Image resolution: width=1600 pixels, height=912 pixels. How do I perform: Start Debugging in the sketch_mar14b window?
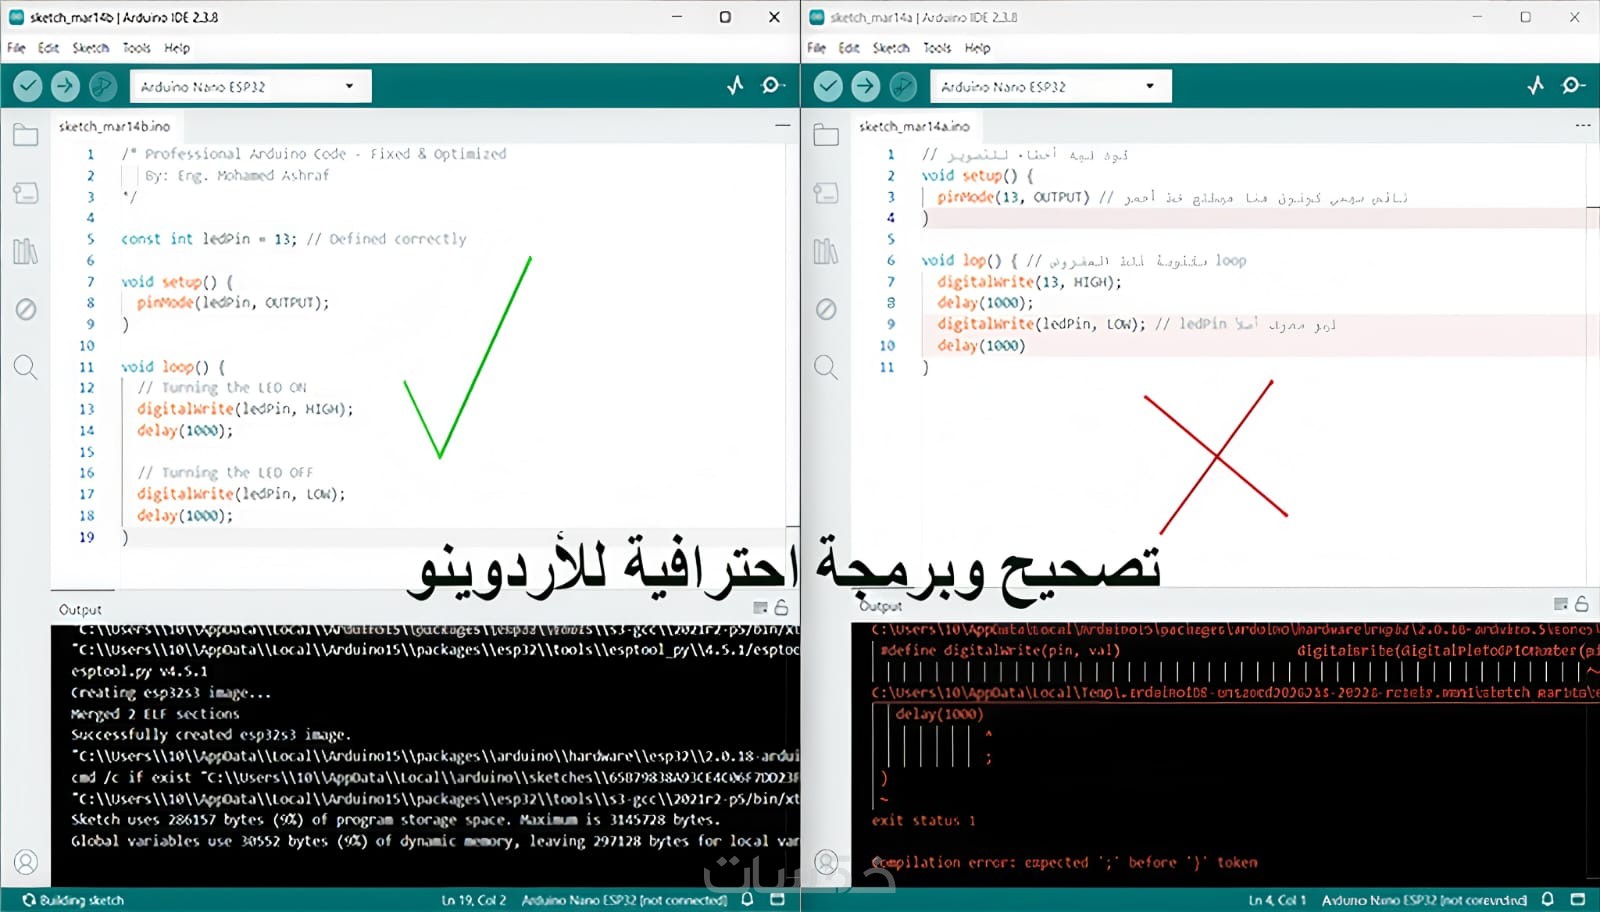[102, 86]
